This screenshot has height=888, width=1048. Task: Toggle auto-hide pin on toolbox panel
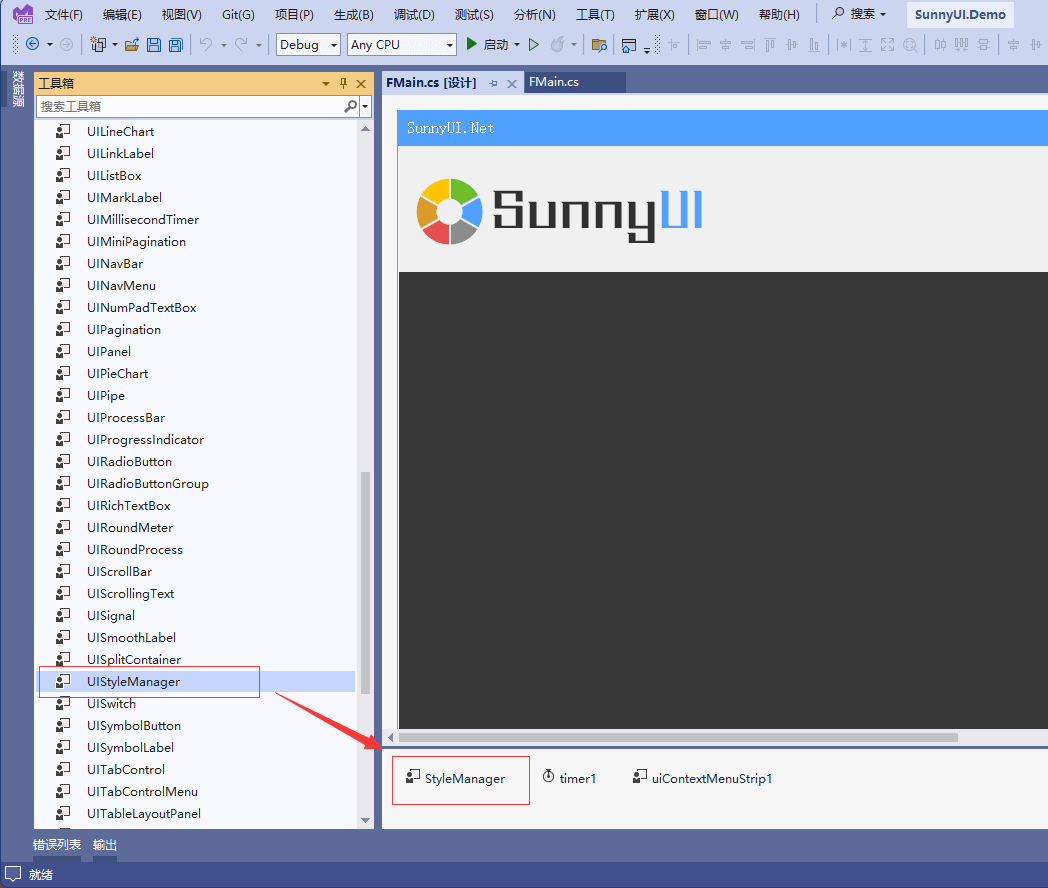pyautogui.click(x=344, y=84)
